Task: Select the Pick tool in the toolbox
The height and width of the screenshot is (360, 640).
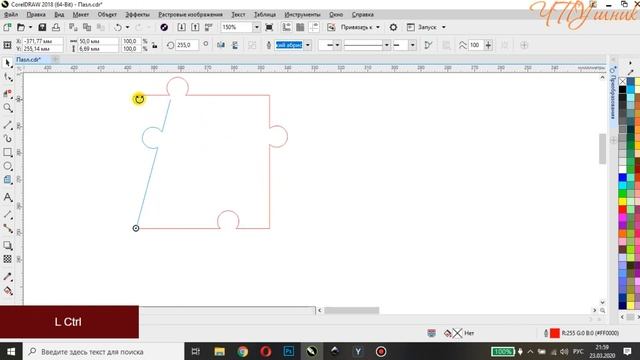Action: tap(7, 63)
